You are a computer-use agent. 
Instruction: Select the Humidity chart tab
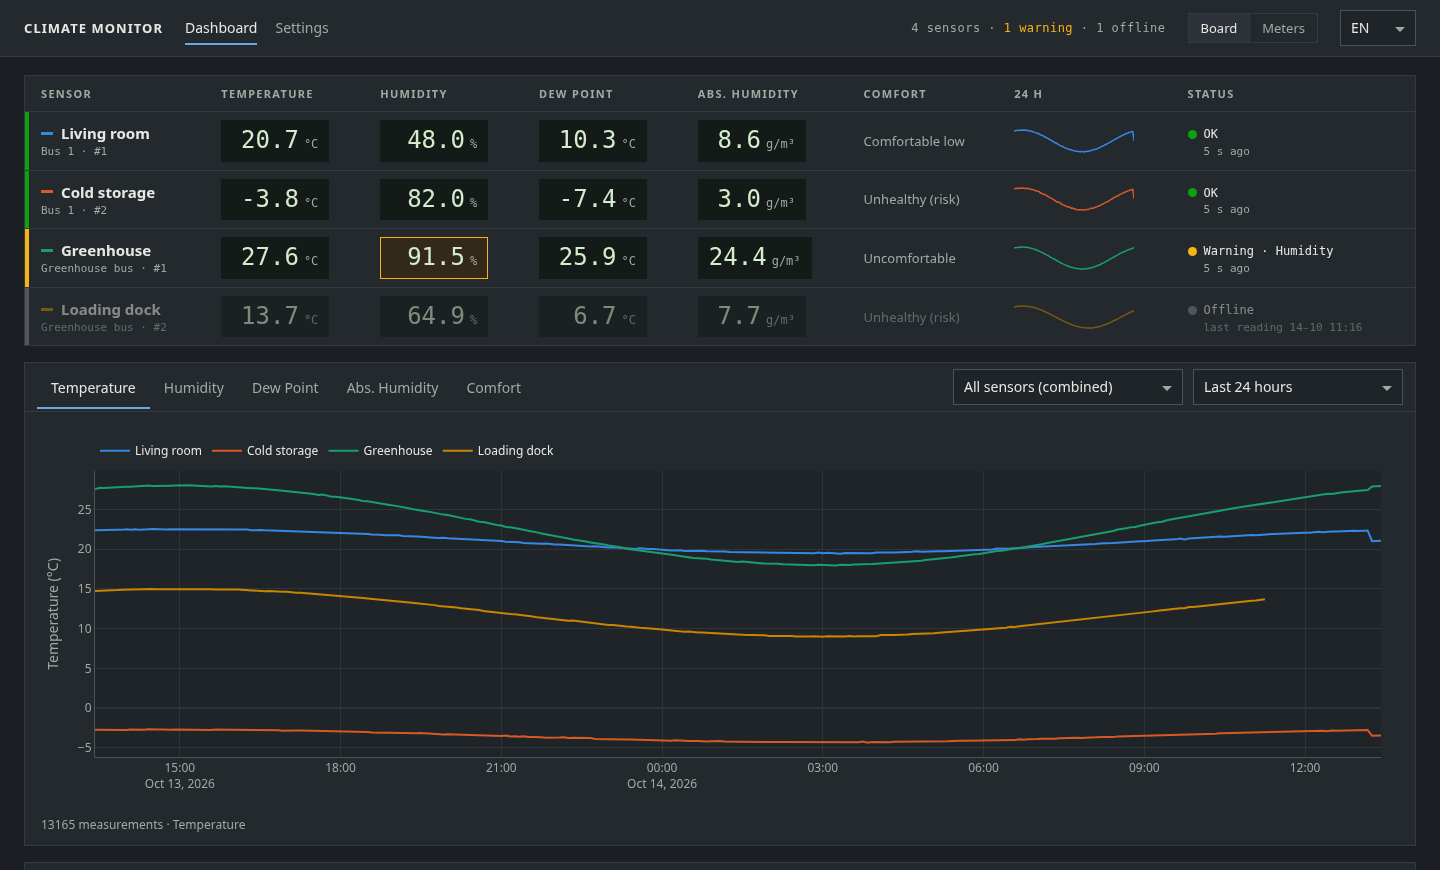(194, 388)
